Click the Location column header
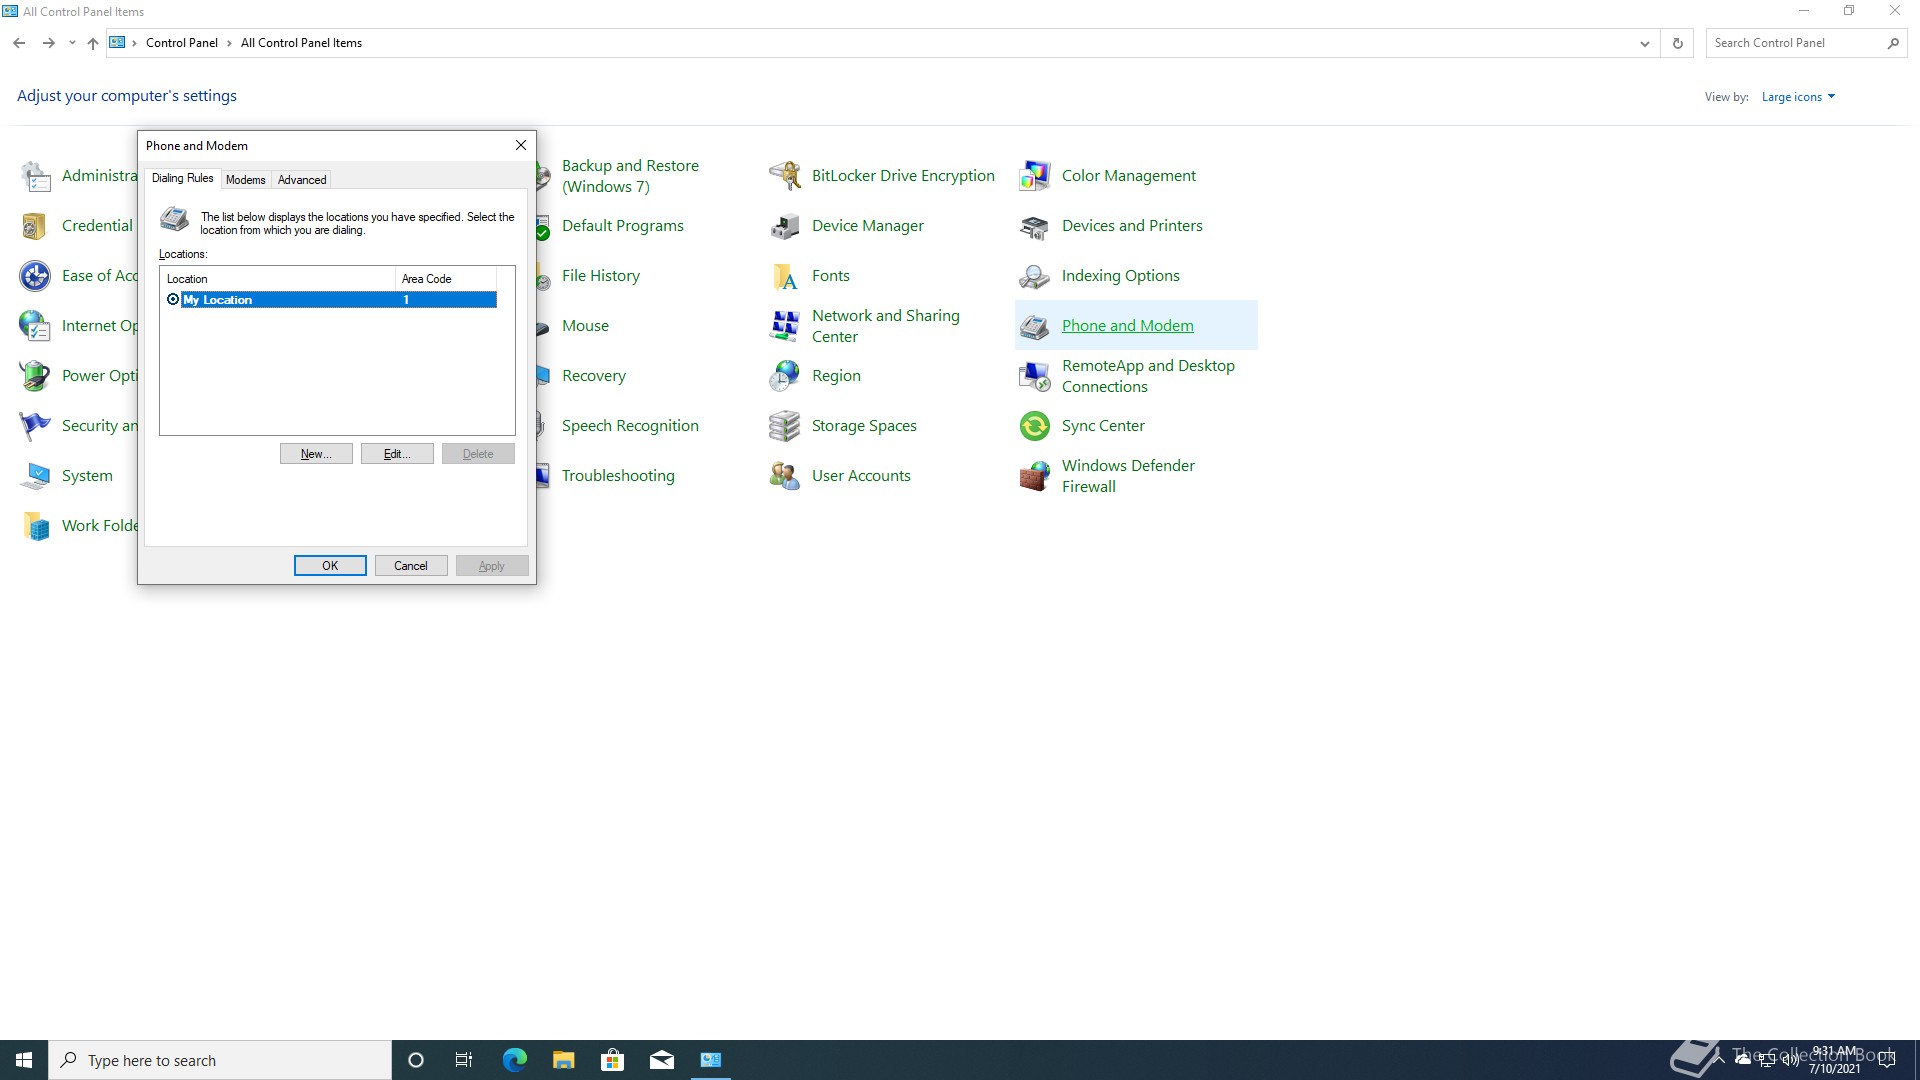Viewport: 1920px width, 1080px height. (277, 279)
